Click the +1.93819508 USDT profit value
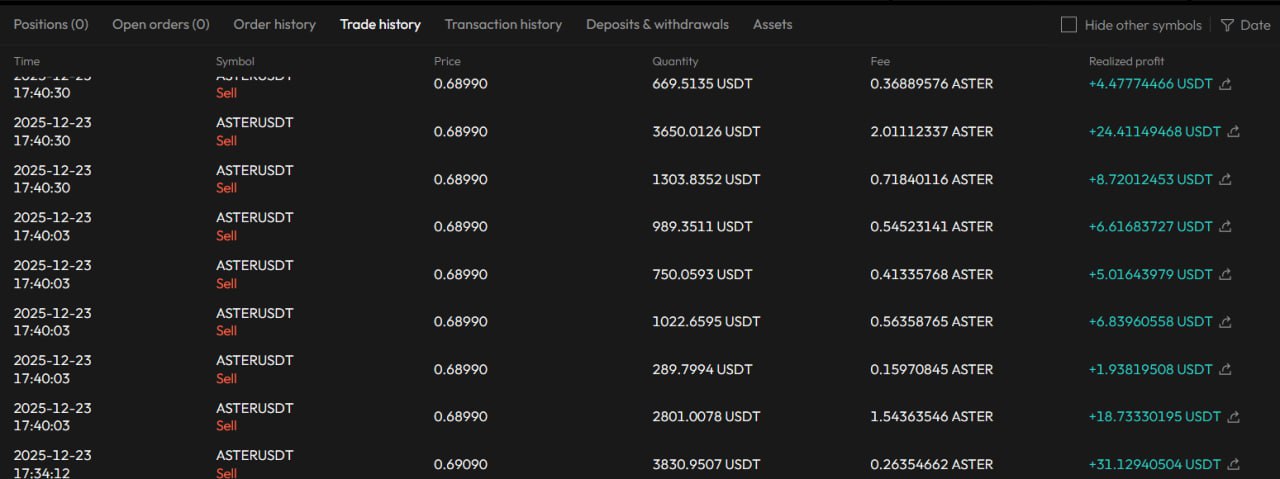 pyautogui.click(x=1150, y=369)
